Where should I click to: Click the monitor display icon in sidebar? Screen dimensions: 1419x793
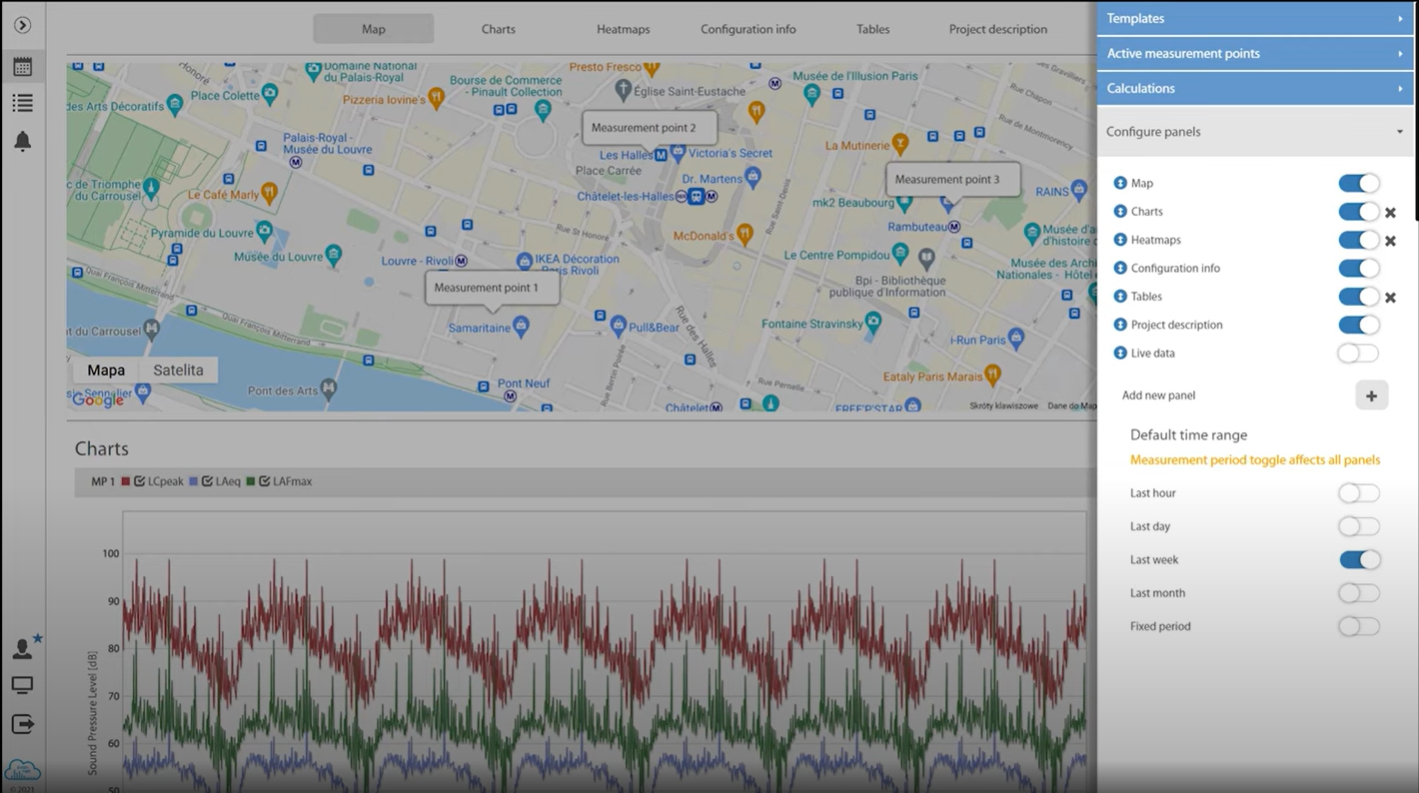point(22,686)
